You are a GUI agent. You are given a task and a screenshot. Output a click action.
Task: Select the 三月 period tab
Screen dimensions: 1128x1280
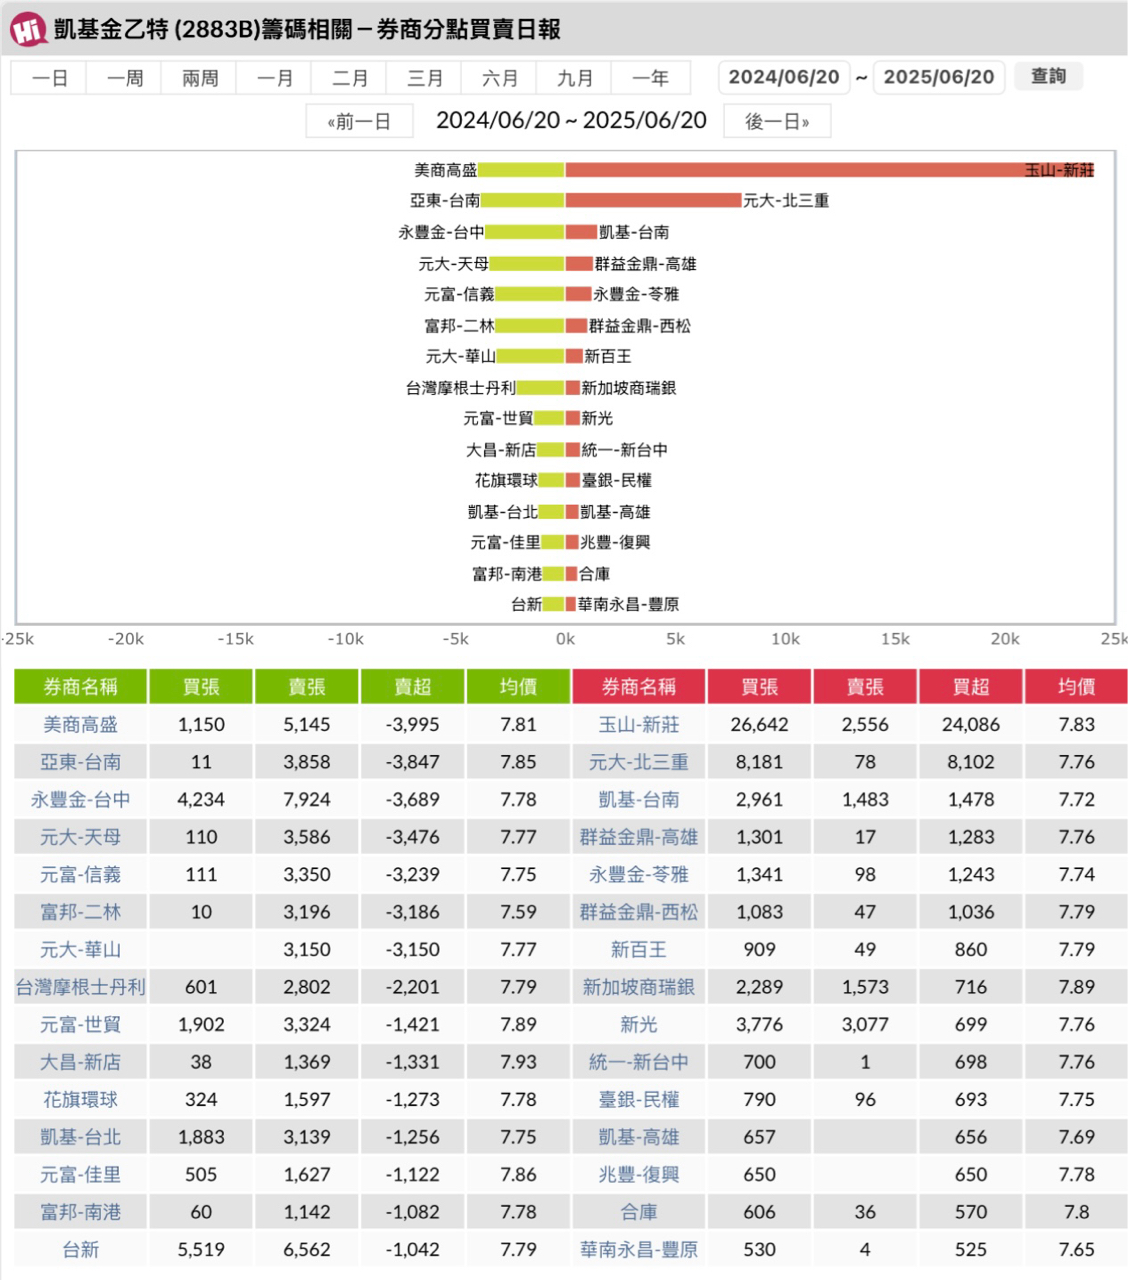pos(424,78)
